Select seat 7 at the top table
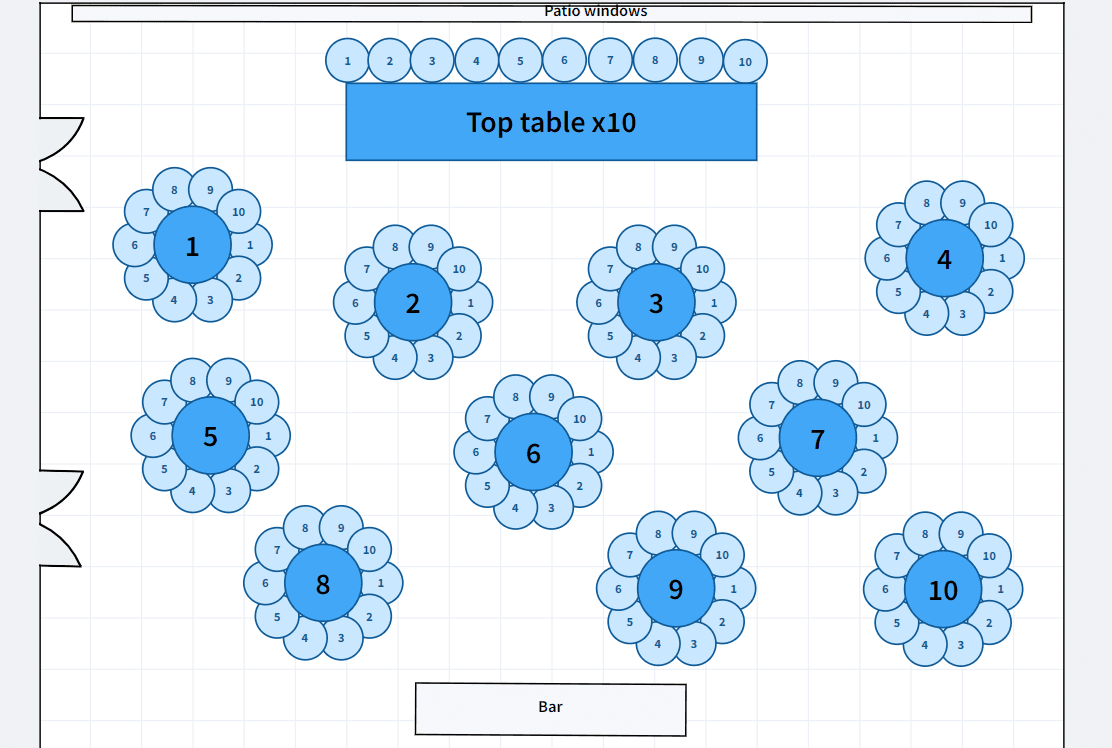Screen dimensions: 1112x748 tap(611, 60)
